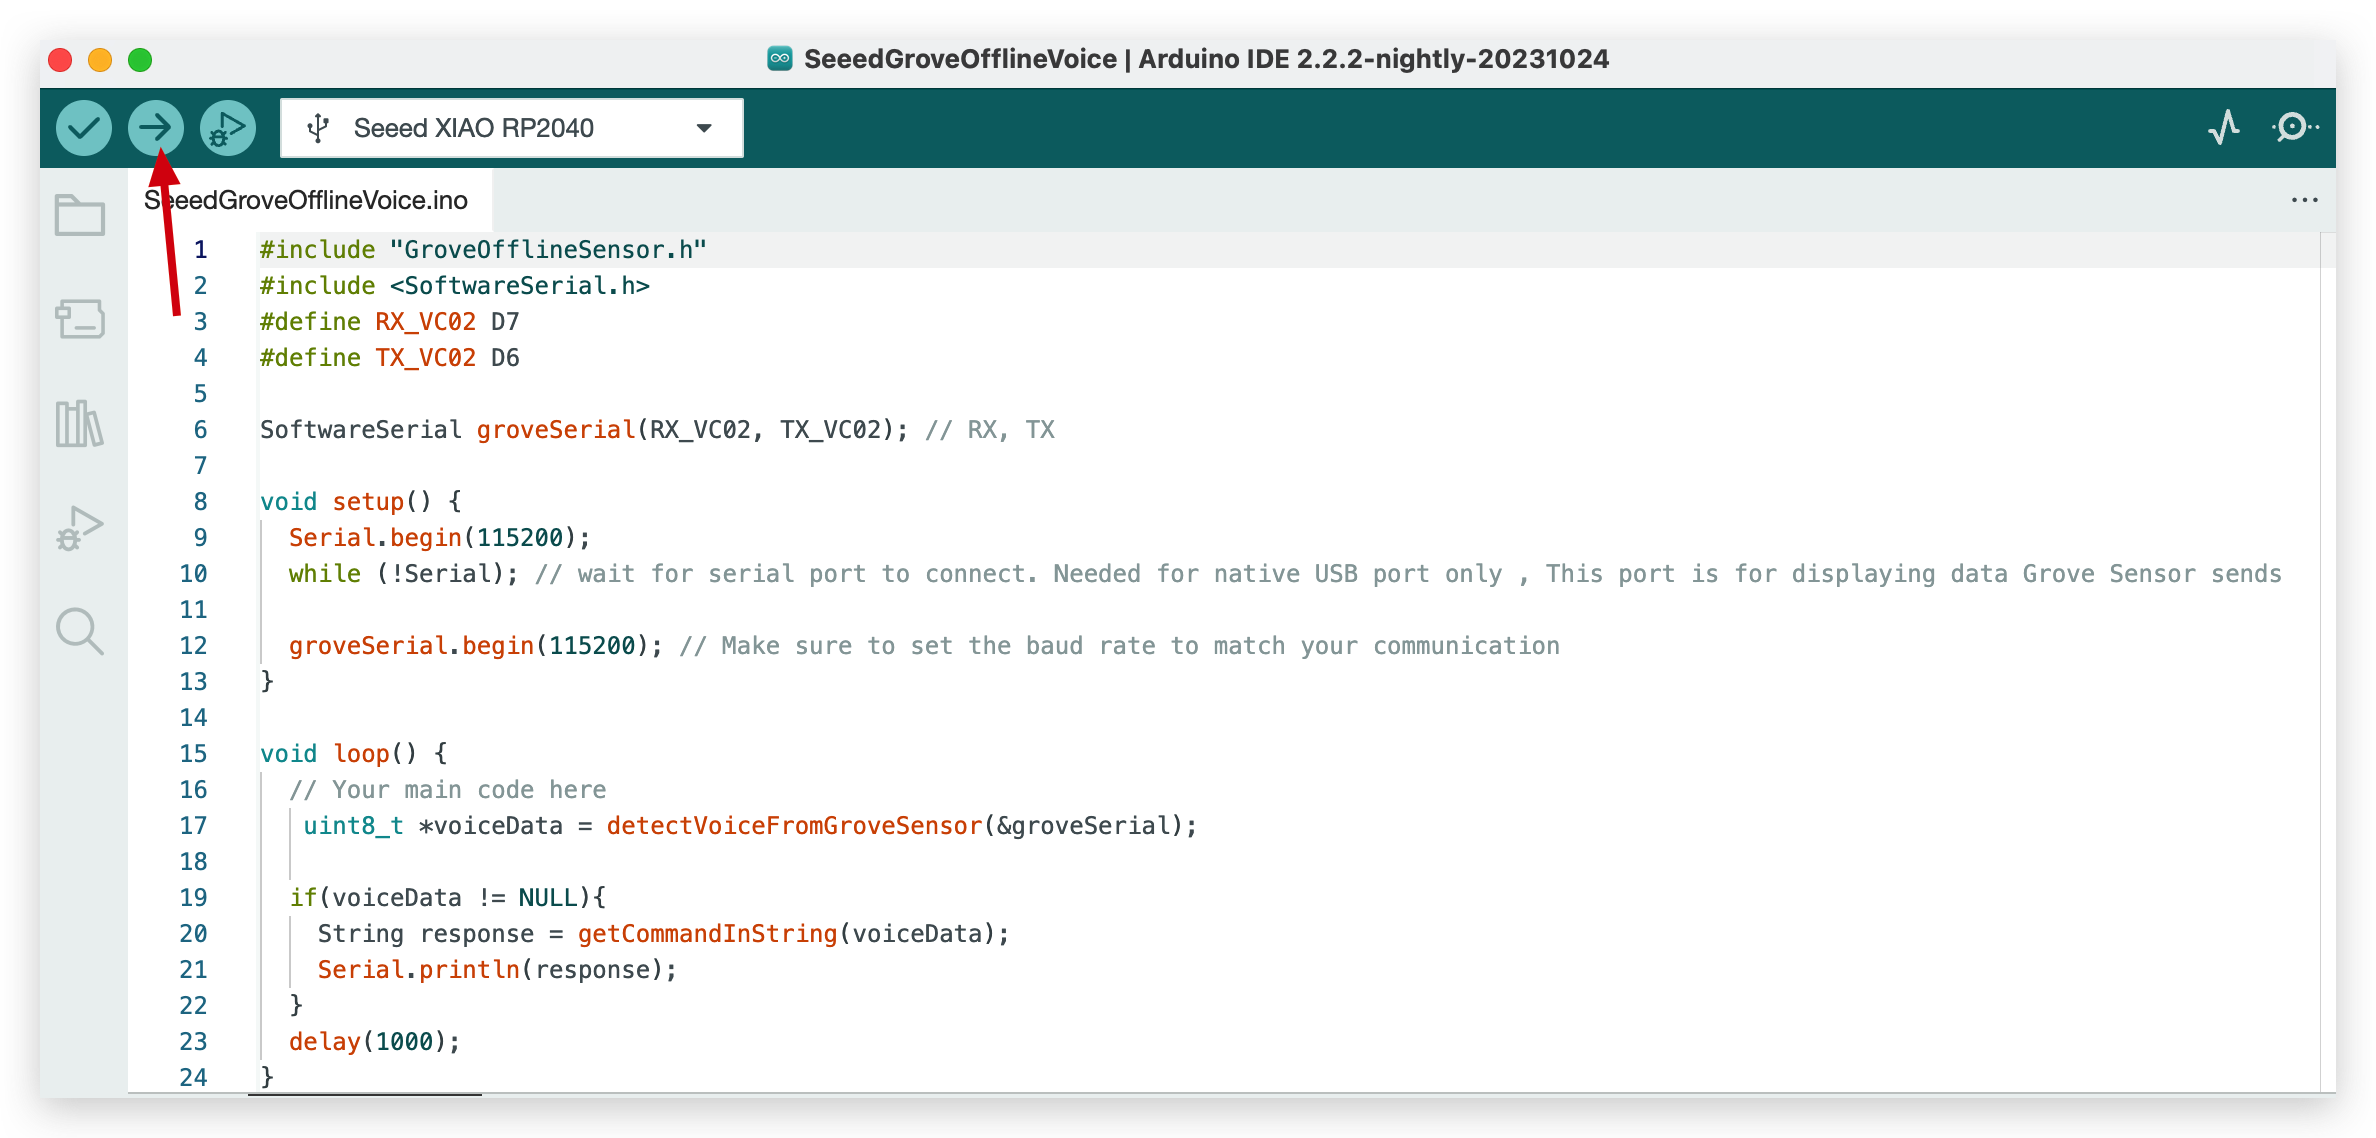Click the green maximize window button
The height and width of the screenshot is (1138, 2376).
(x=140, y=60)
